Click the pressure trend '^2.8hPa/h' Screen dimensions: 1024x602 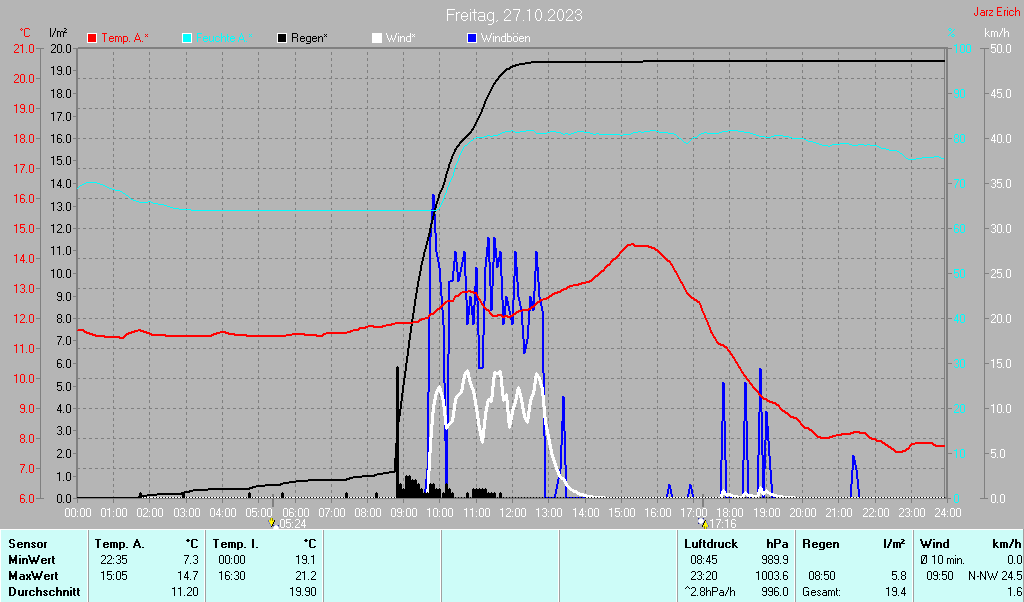[x=709, y=592]
